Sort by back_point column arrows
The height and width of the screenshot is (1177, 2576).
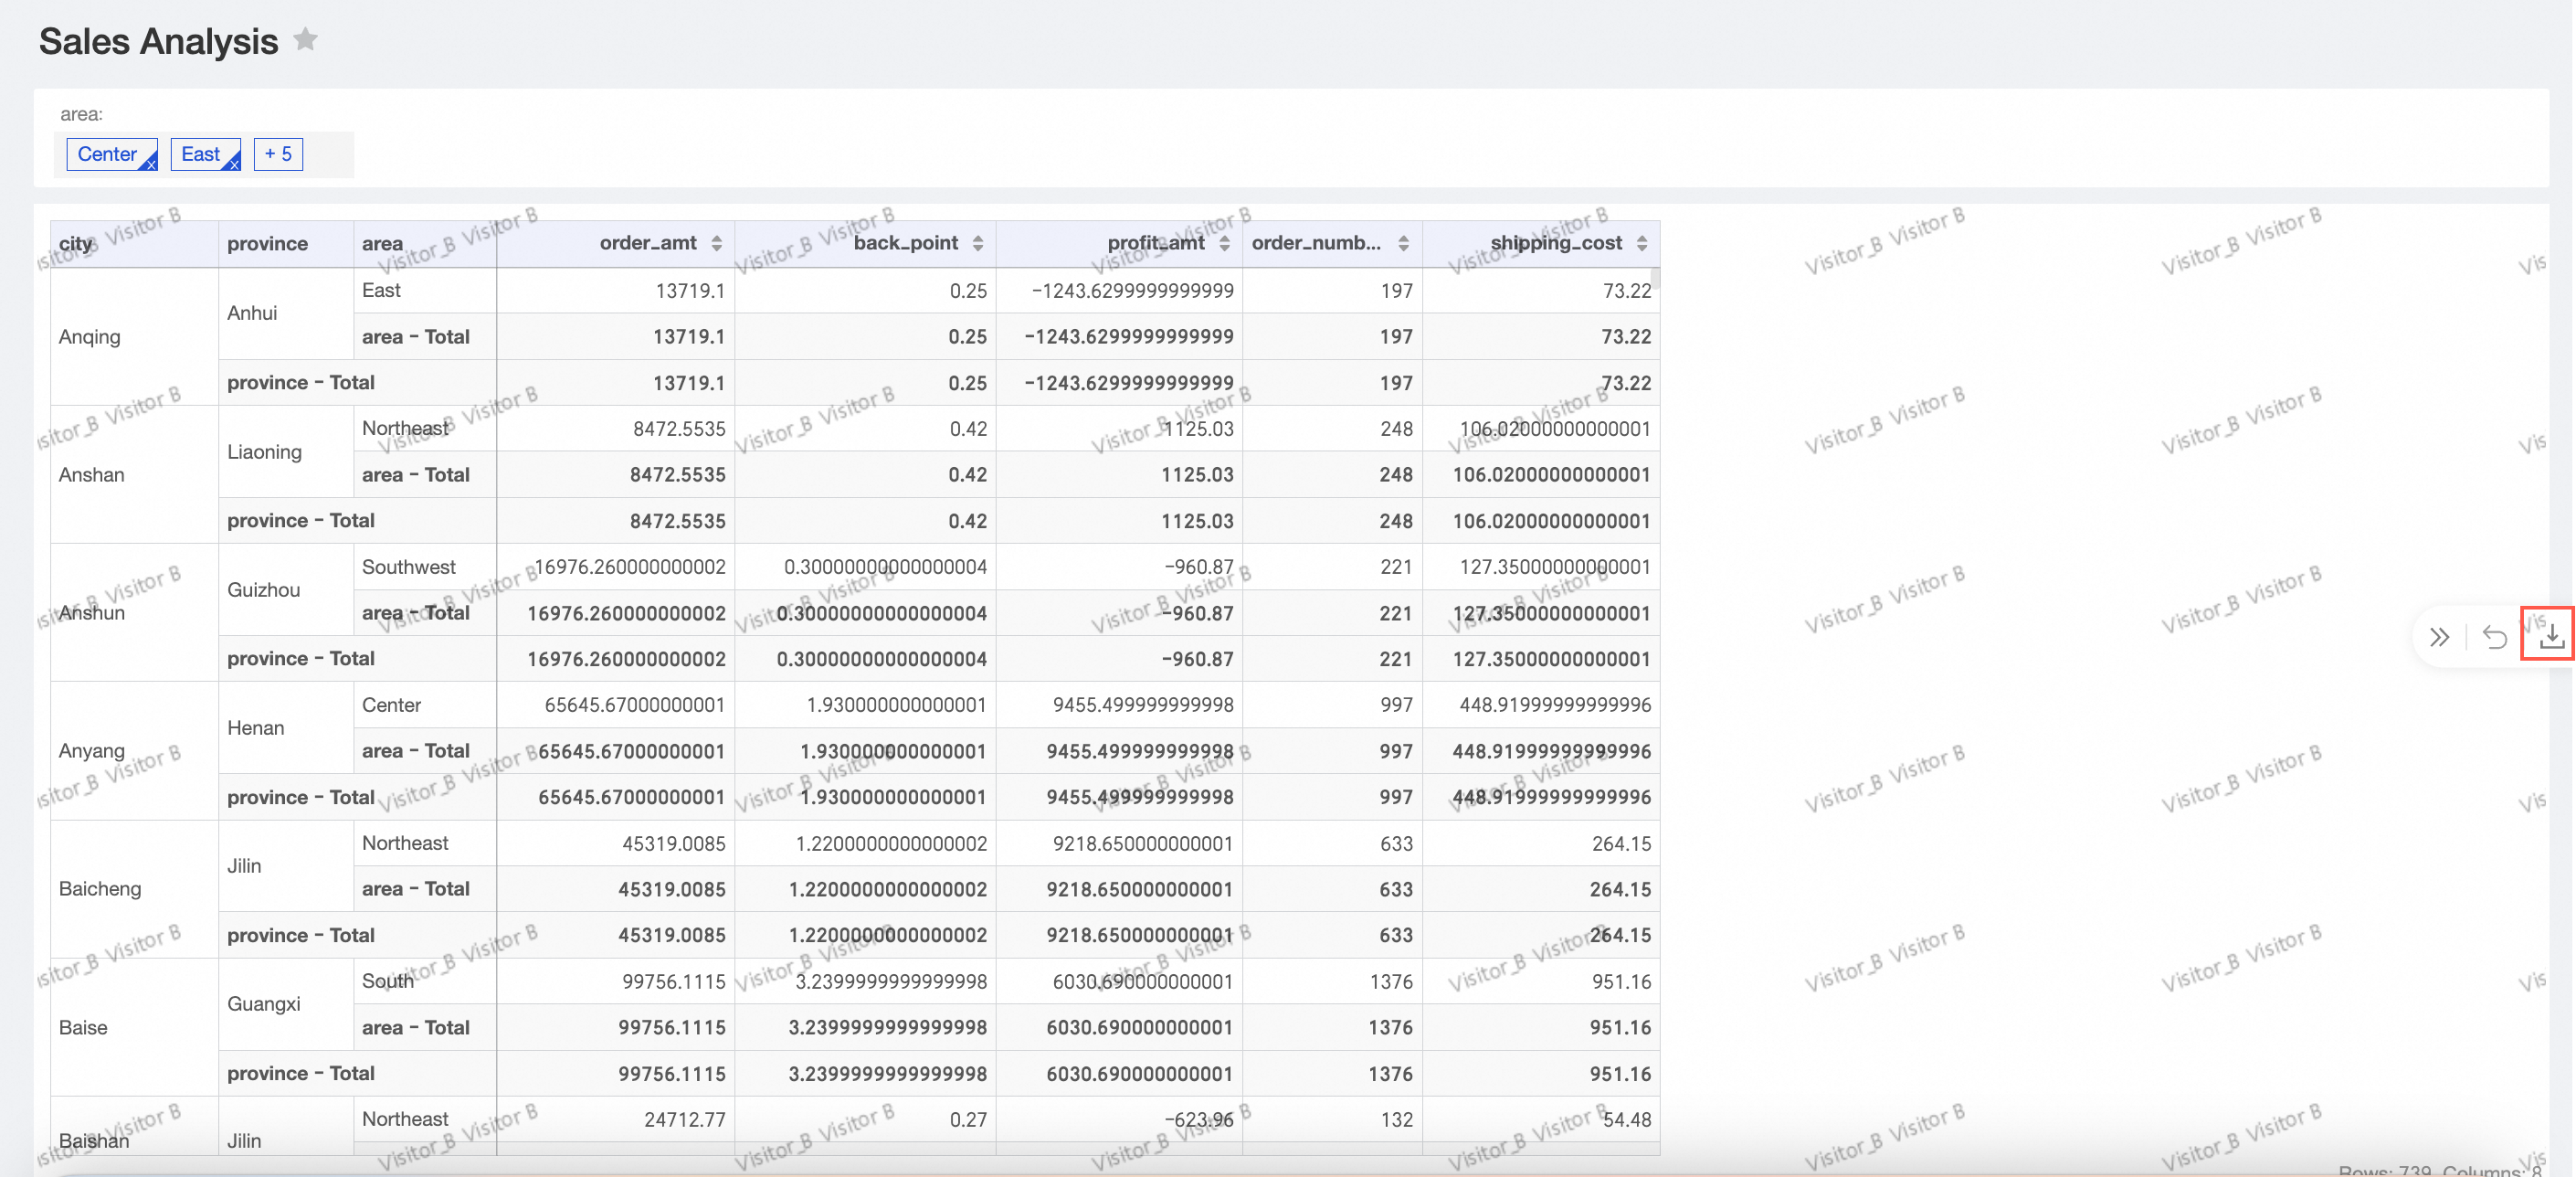point(977,243)
